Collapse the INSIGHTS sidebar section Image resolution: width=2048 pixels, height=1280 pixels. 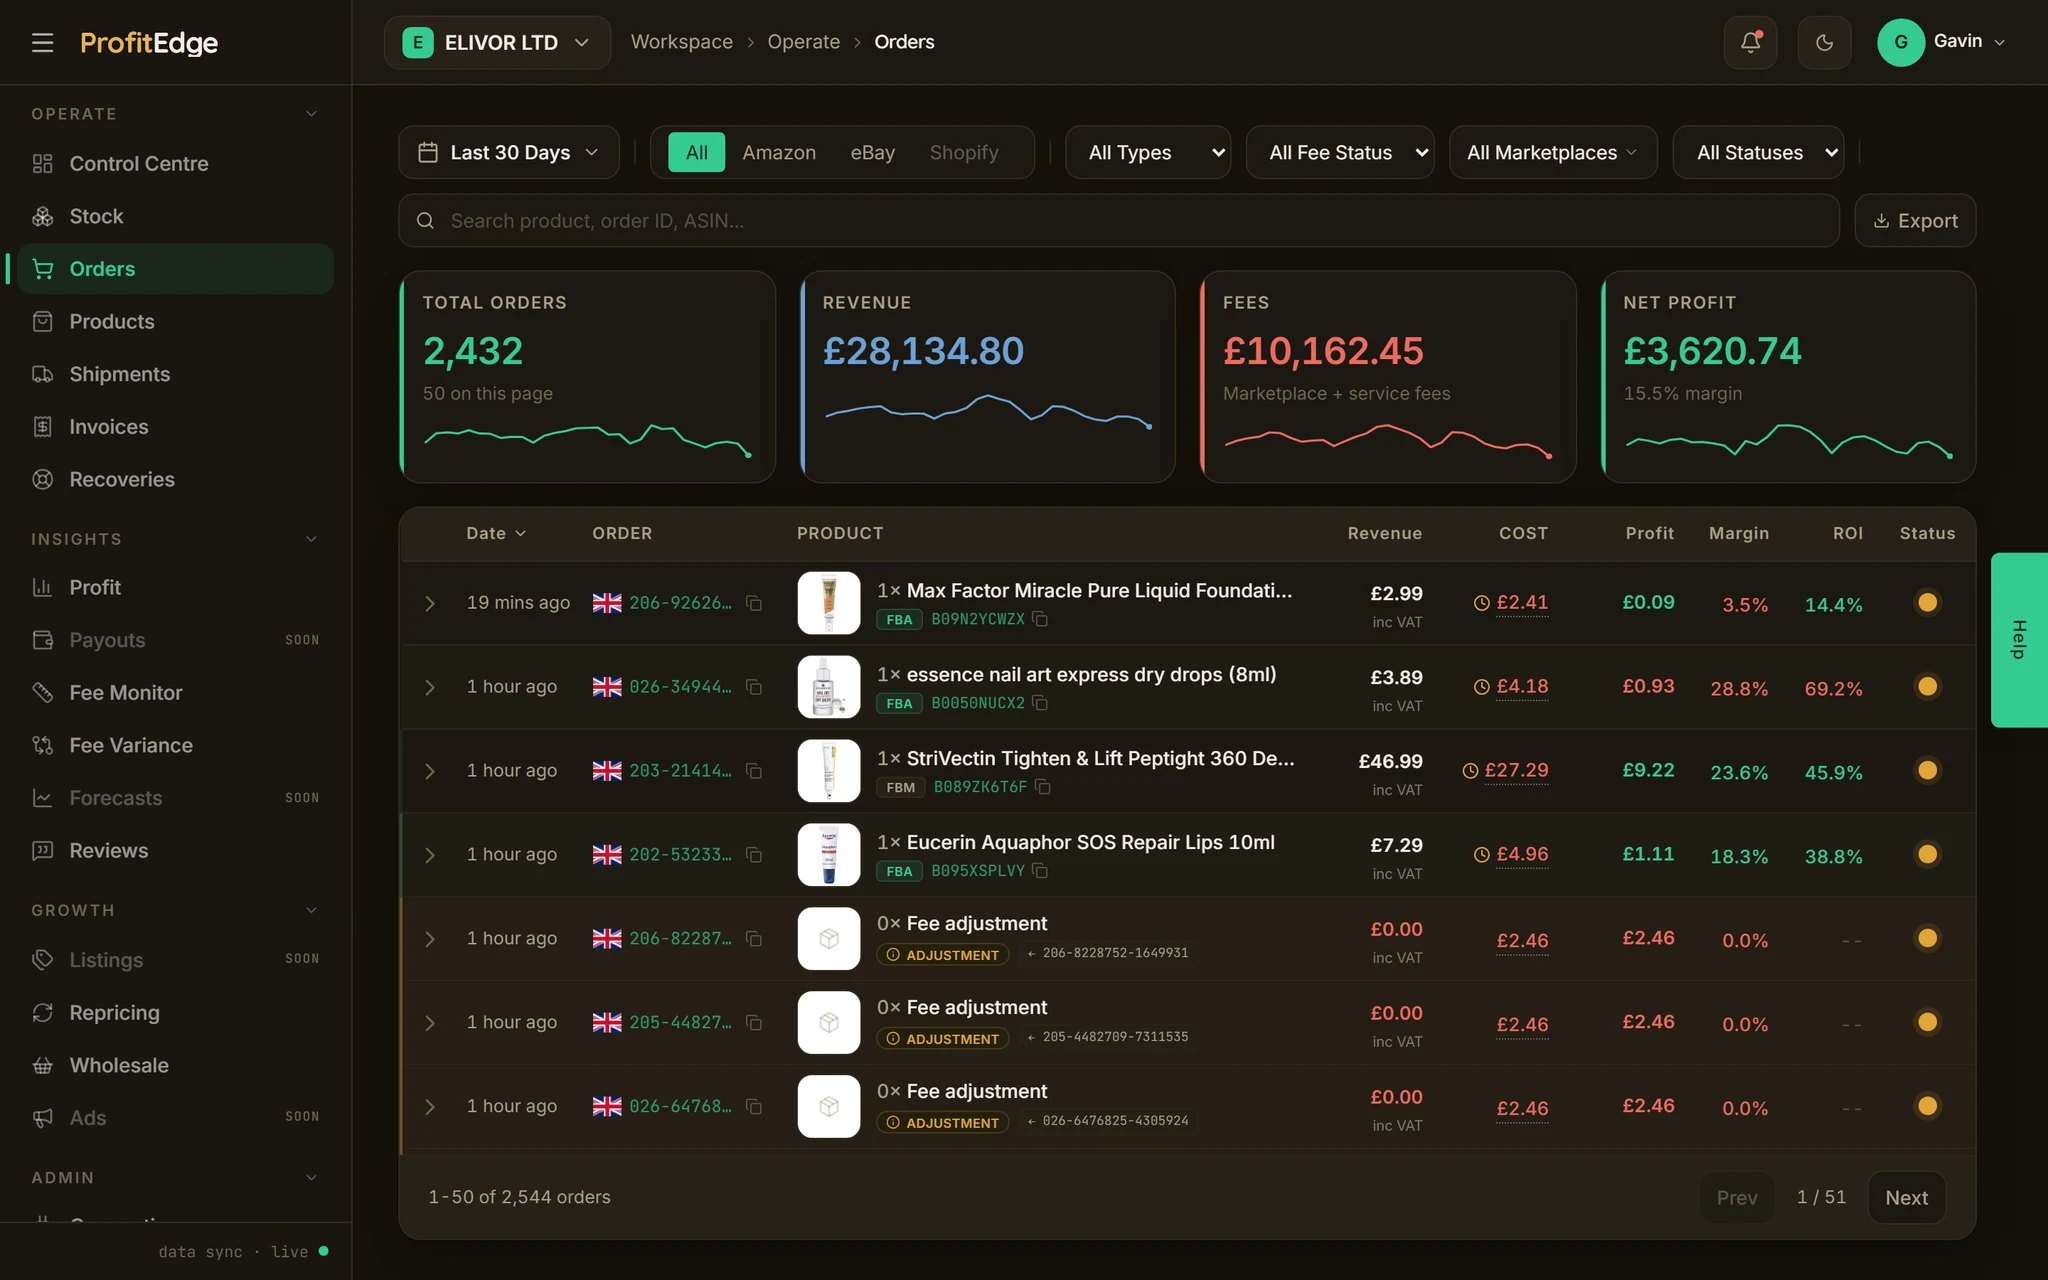pos(311,539)
